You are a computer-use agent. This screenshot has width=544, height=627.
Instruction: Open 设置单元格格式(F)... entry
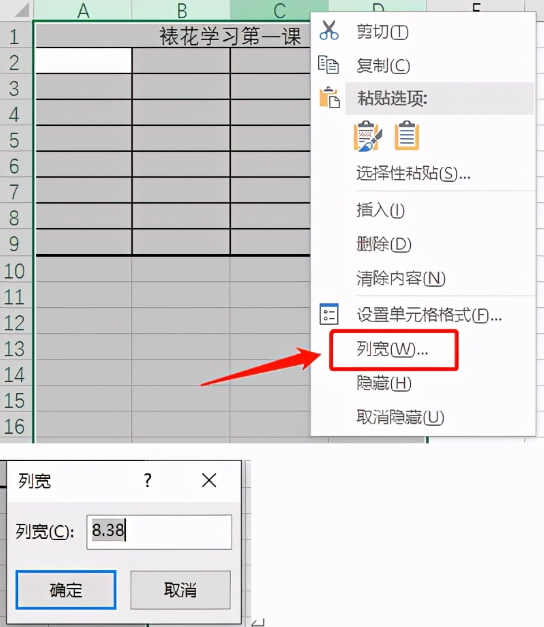tap(429, 315)
